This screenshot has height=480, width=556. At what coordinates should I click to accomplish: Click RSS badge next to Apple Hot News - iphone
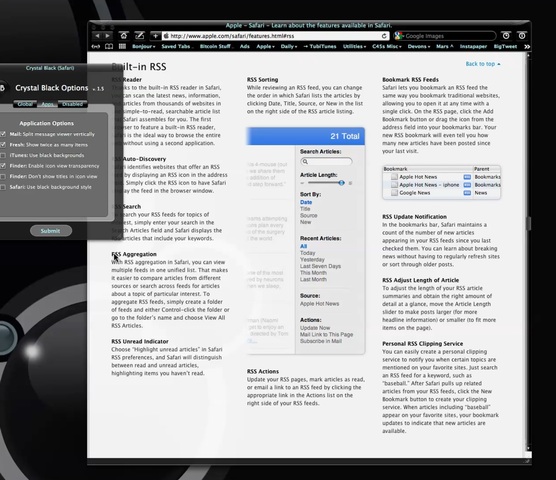tap(467, 185)
